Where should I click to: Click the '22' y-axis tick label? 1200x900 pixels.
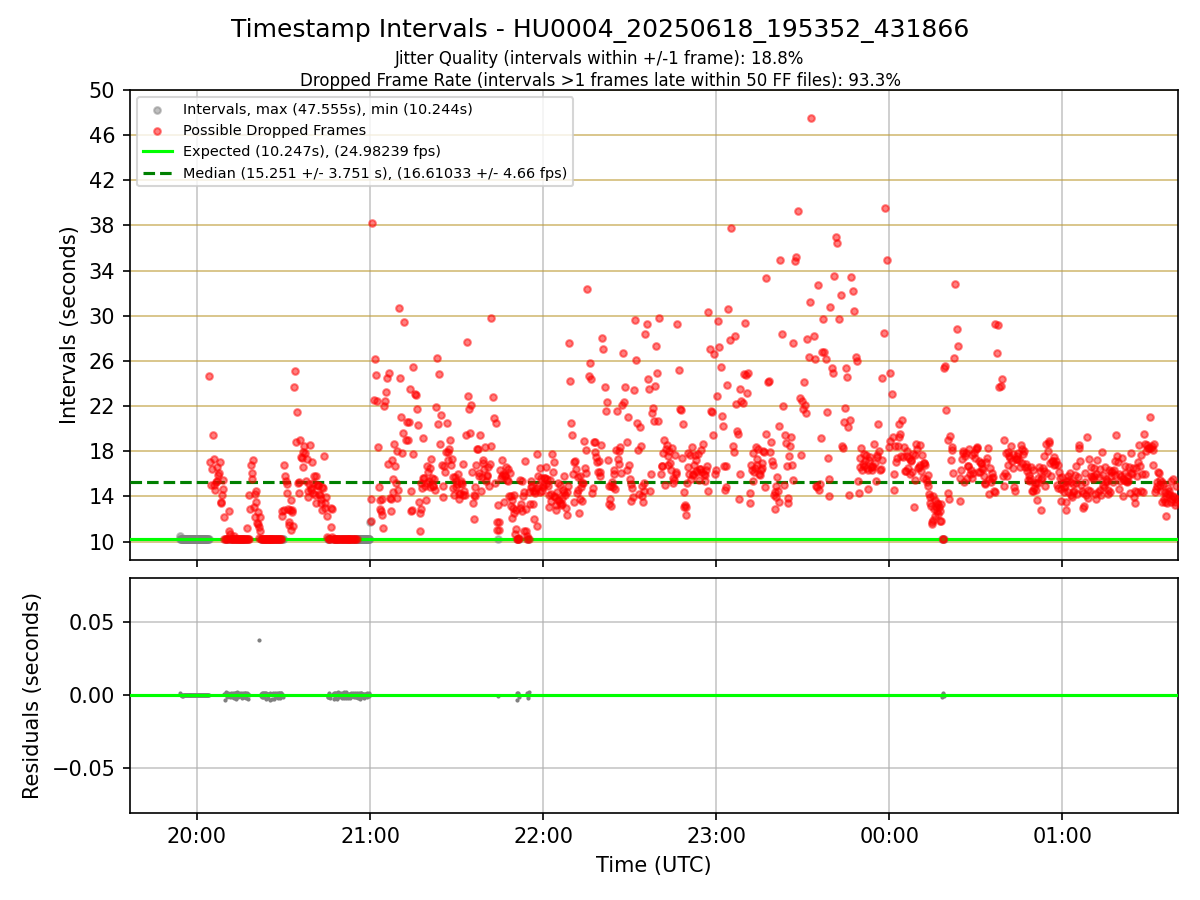[x=104, y=406]
